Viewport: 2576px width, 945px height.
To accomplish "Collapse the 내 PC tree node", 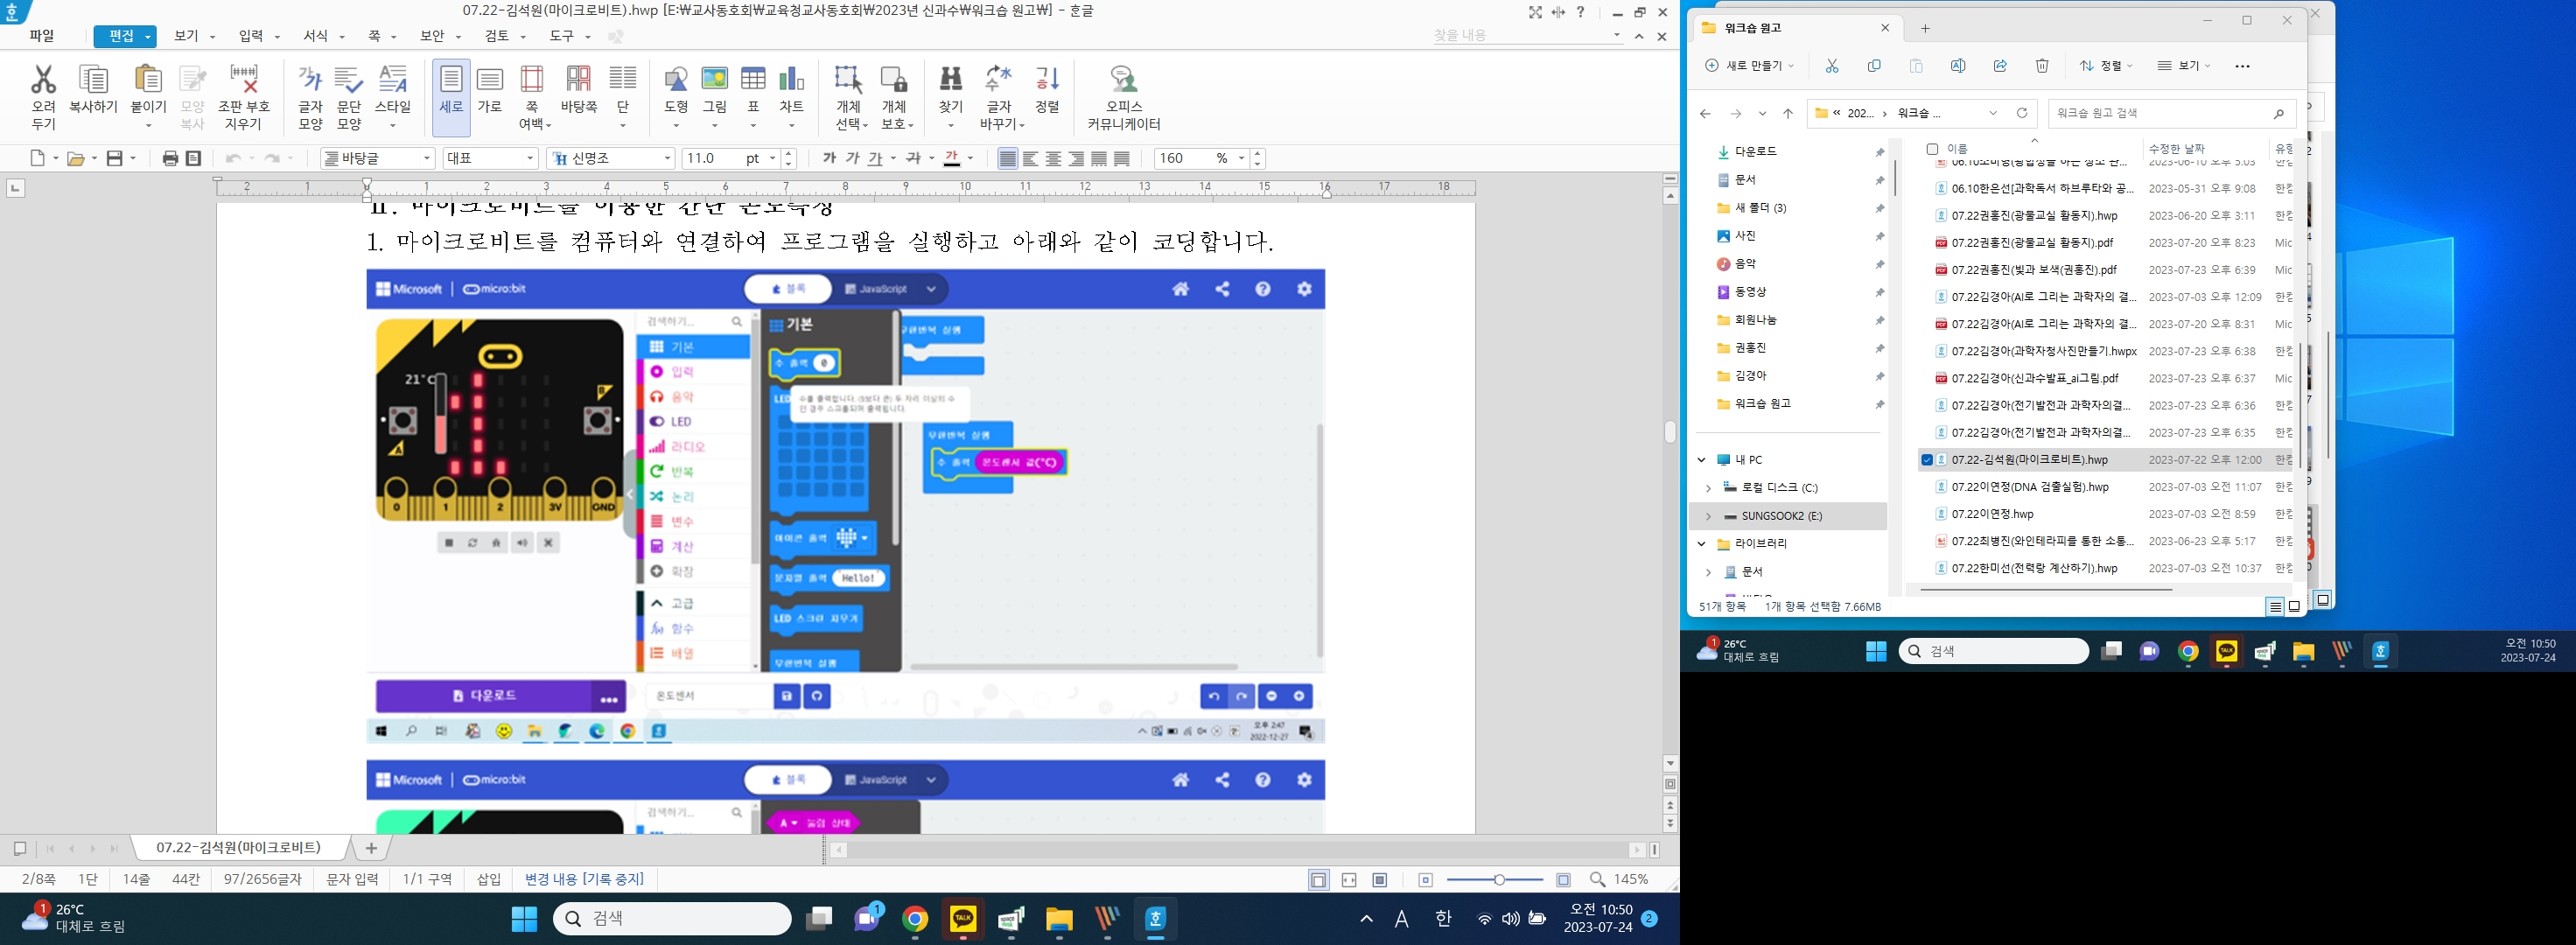I will (1701, 460).
